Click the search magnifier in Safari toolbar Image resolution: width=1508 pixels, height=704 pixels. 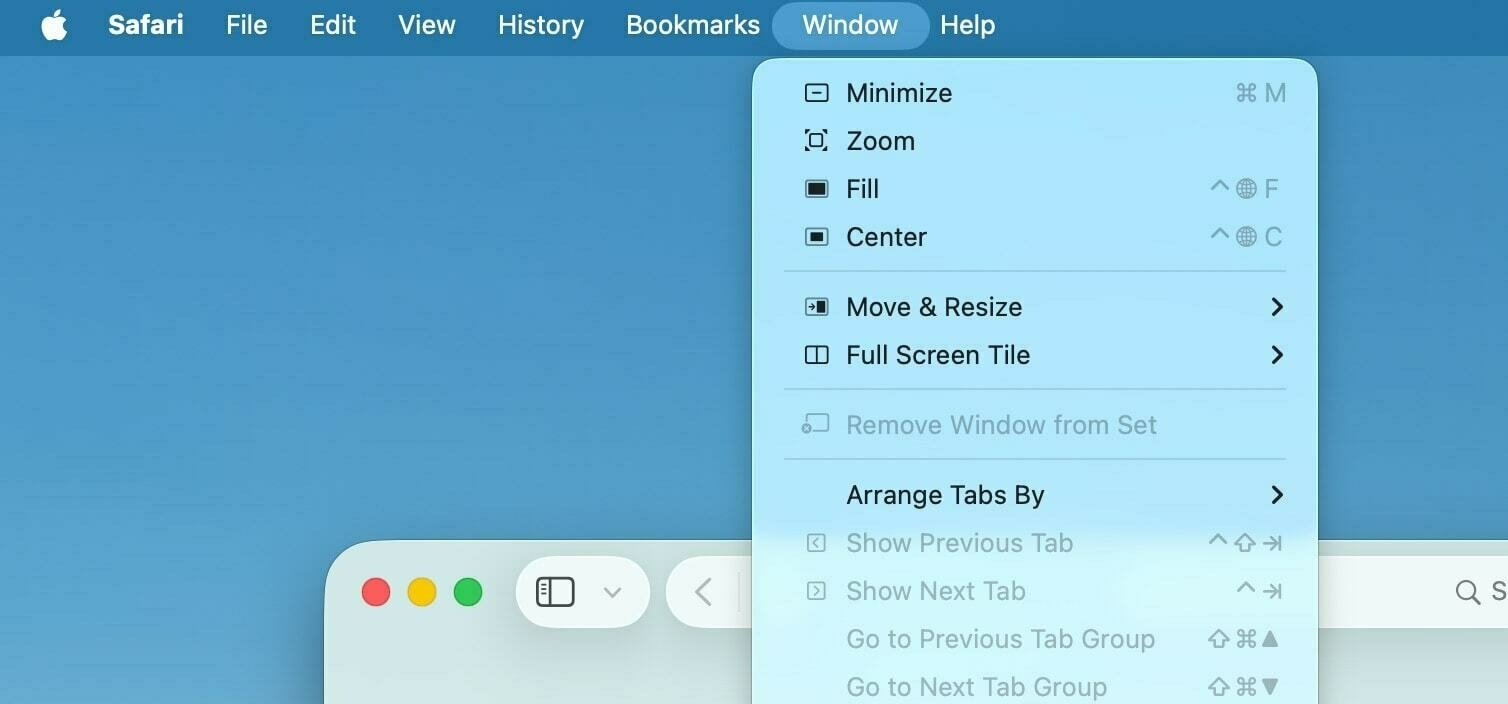(x=1467, y=592)
